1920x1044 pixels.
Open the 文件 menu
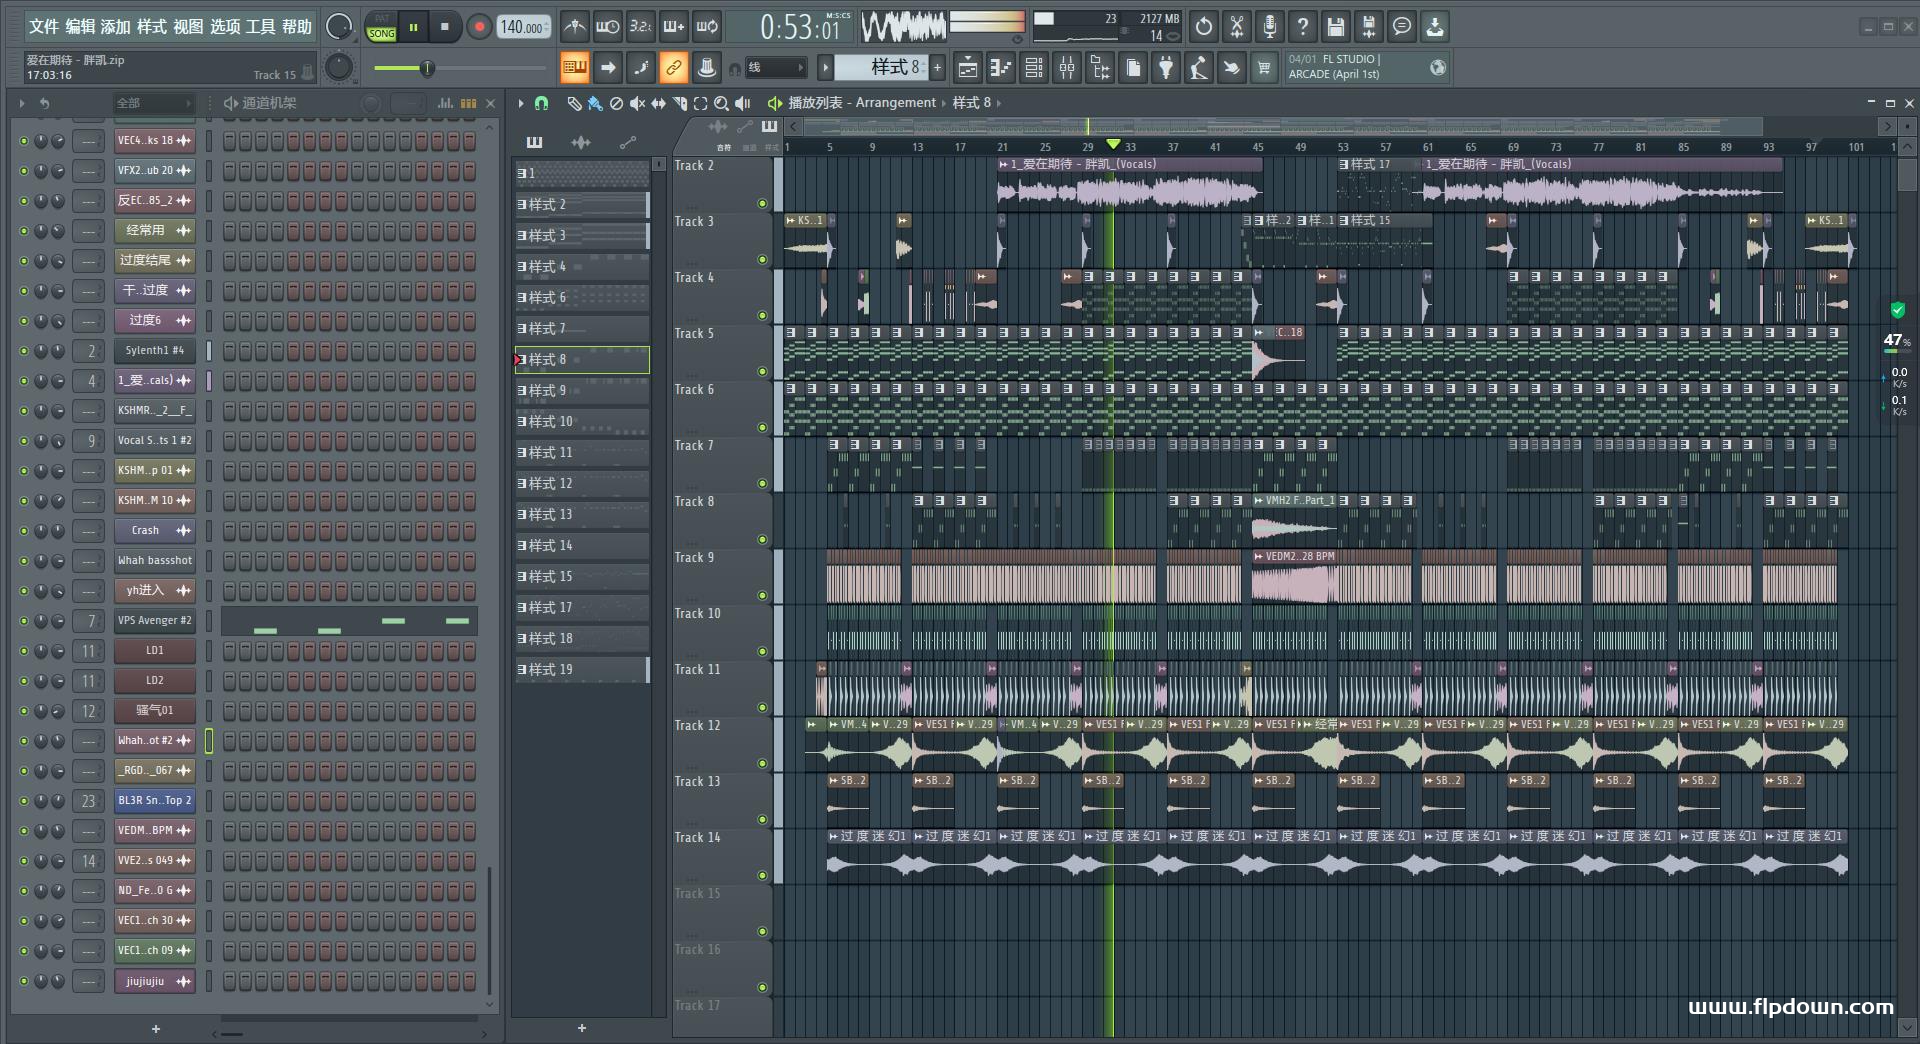coord(44,27)
